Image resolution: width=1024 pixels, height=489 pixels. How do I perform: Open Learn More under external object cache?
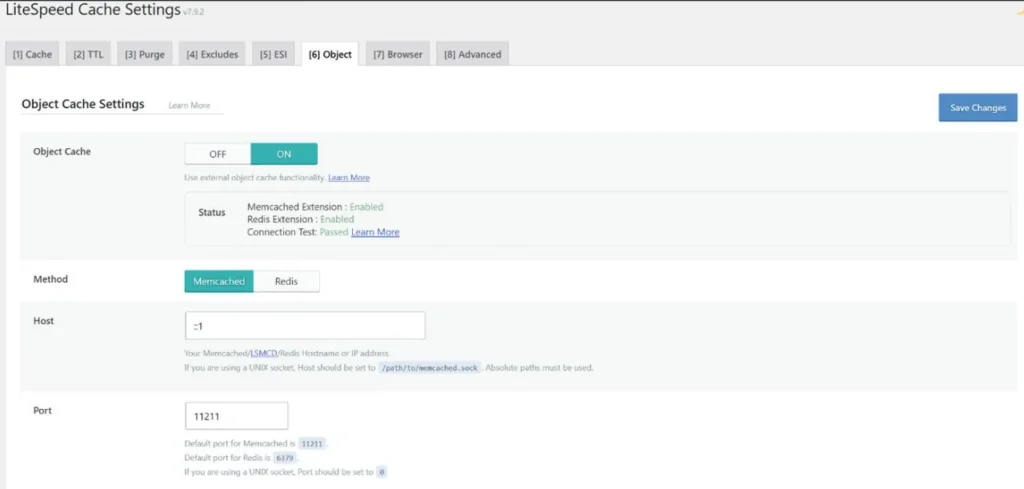pyautogui.click(x=349, y=178)
